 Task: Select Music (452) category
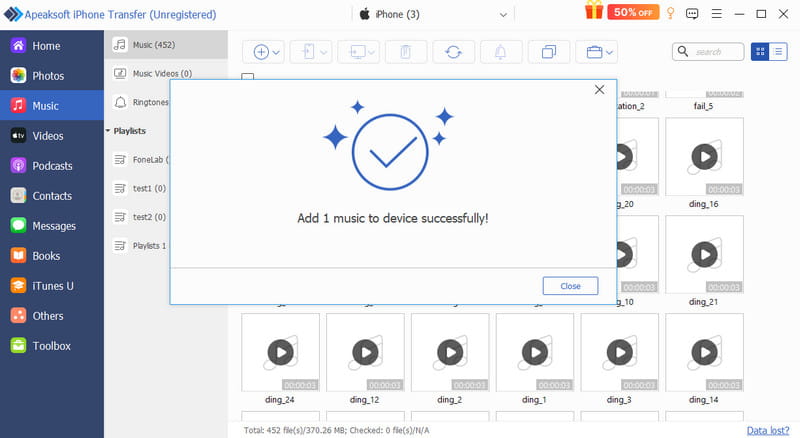pyautogui.click(x=166, y=45)
